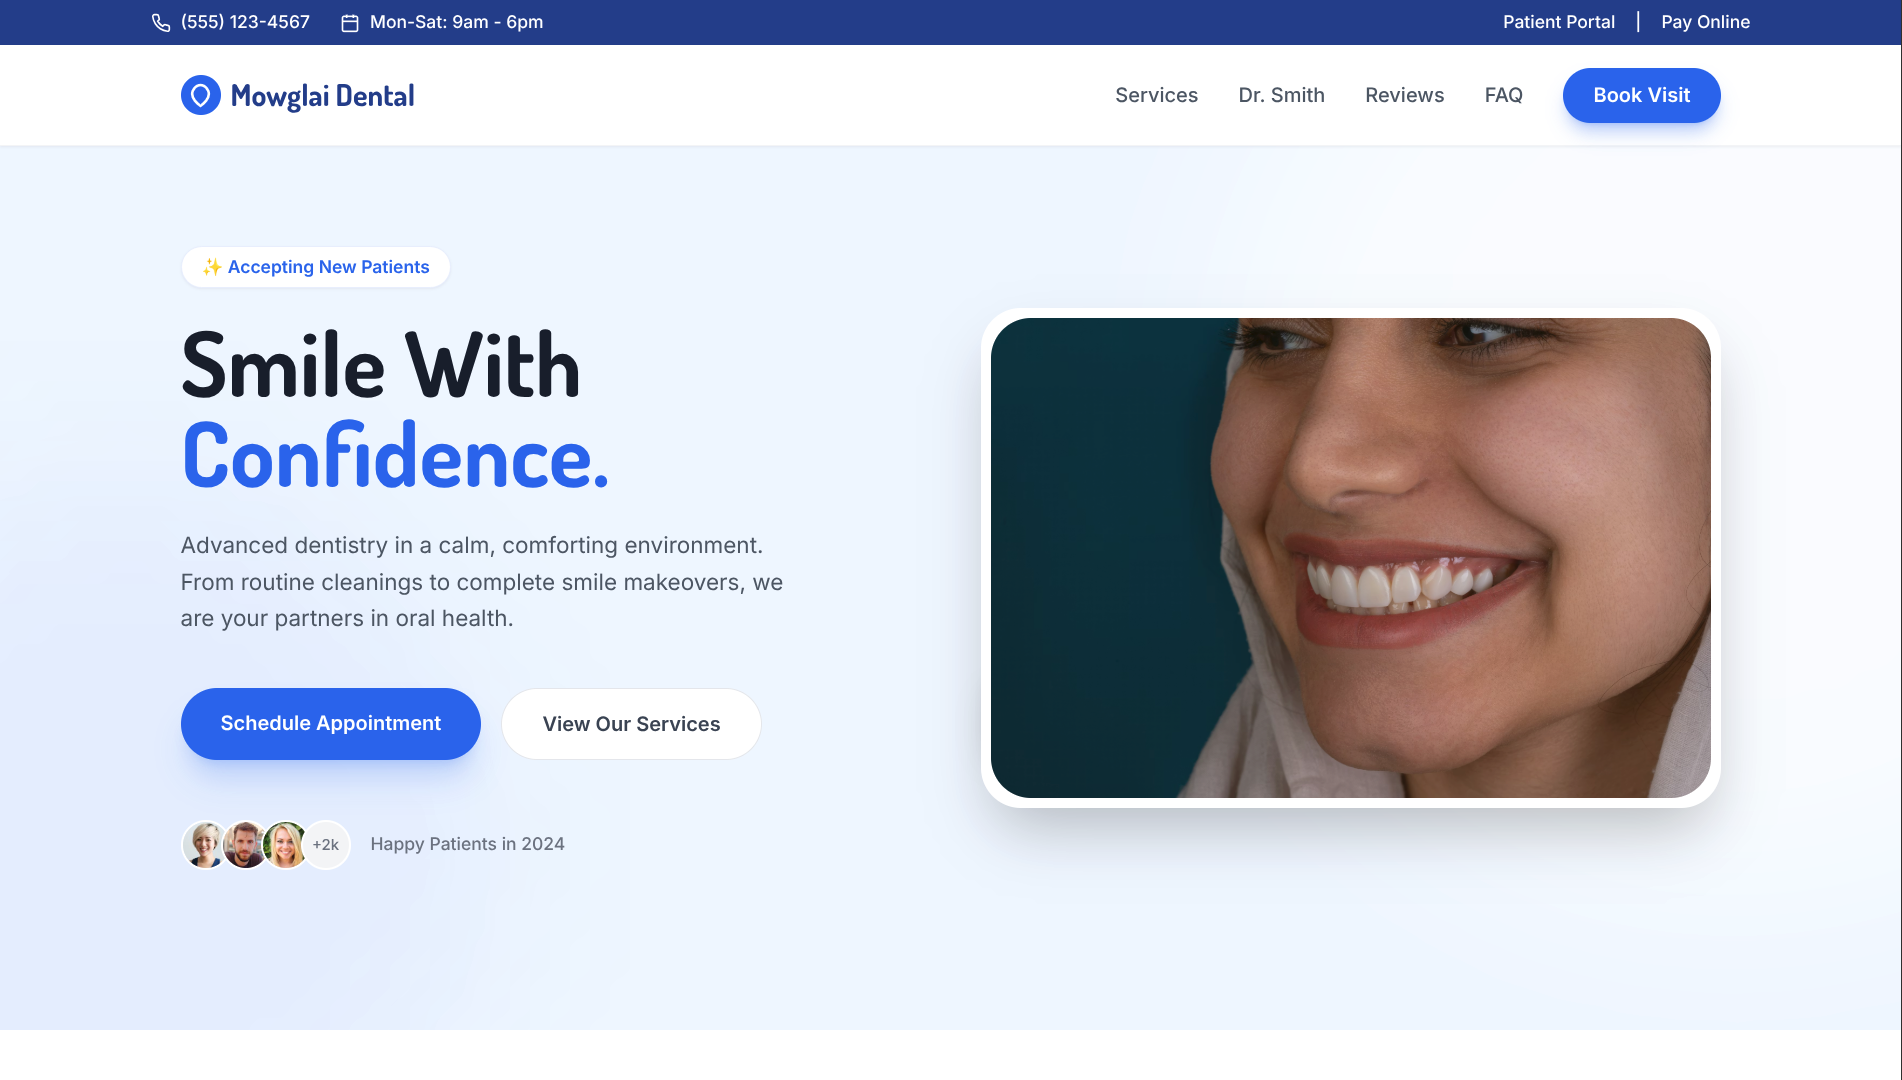
Task: Open the Services navigation item
Action: (x=1156, y=95)
